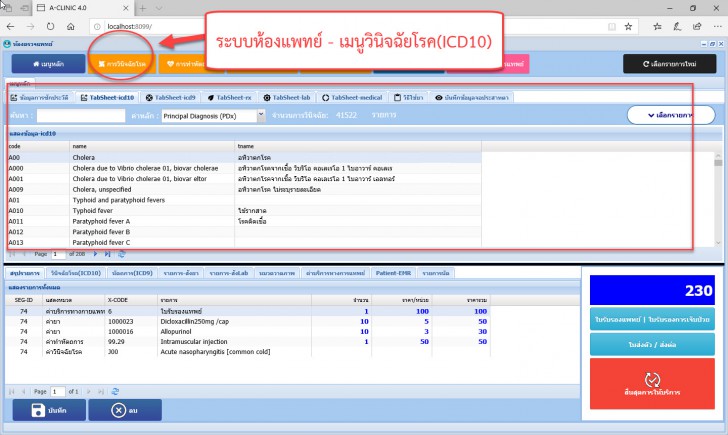The image size is (728, 435).
Task: Open the browser favorites hub icon
Action: point(657,27)
